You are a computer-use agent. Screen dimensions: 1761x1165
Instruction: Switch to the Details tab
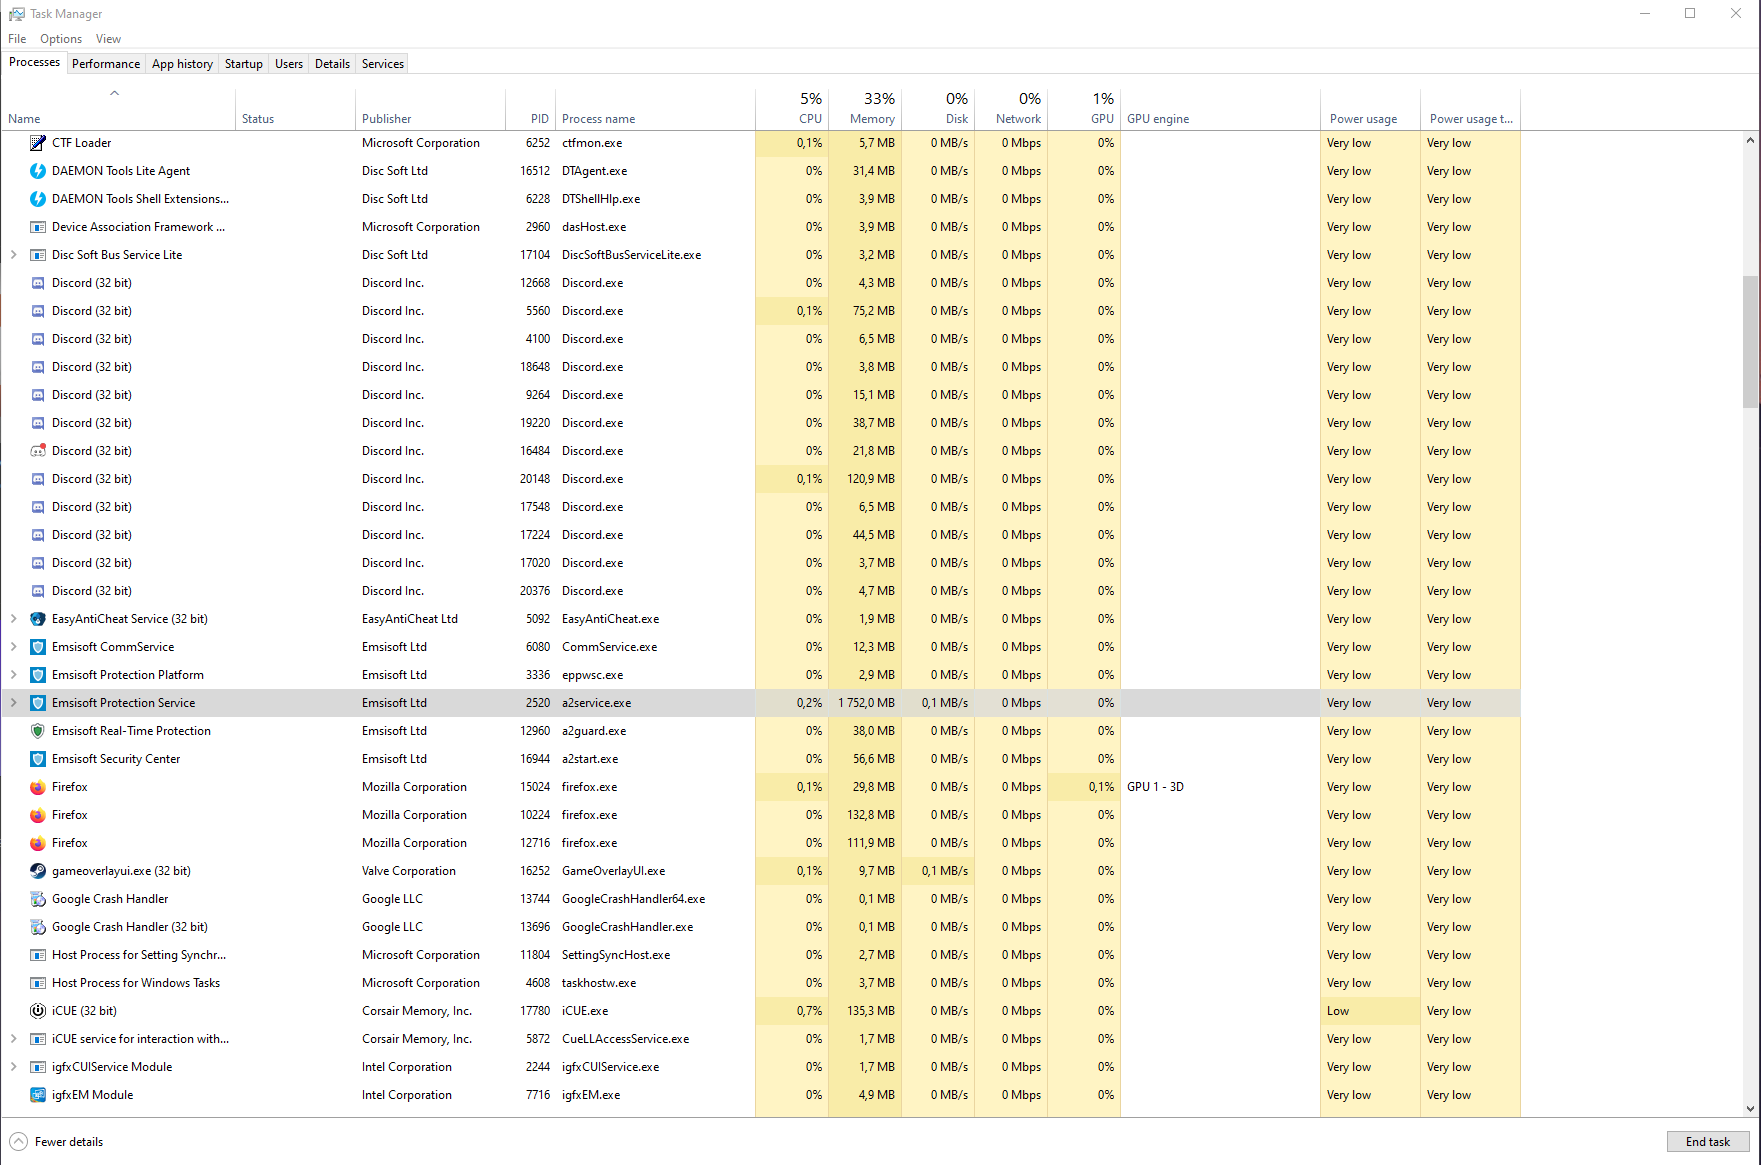pos(332,64)
